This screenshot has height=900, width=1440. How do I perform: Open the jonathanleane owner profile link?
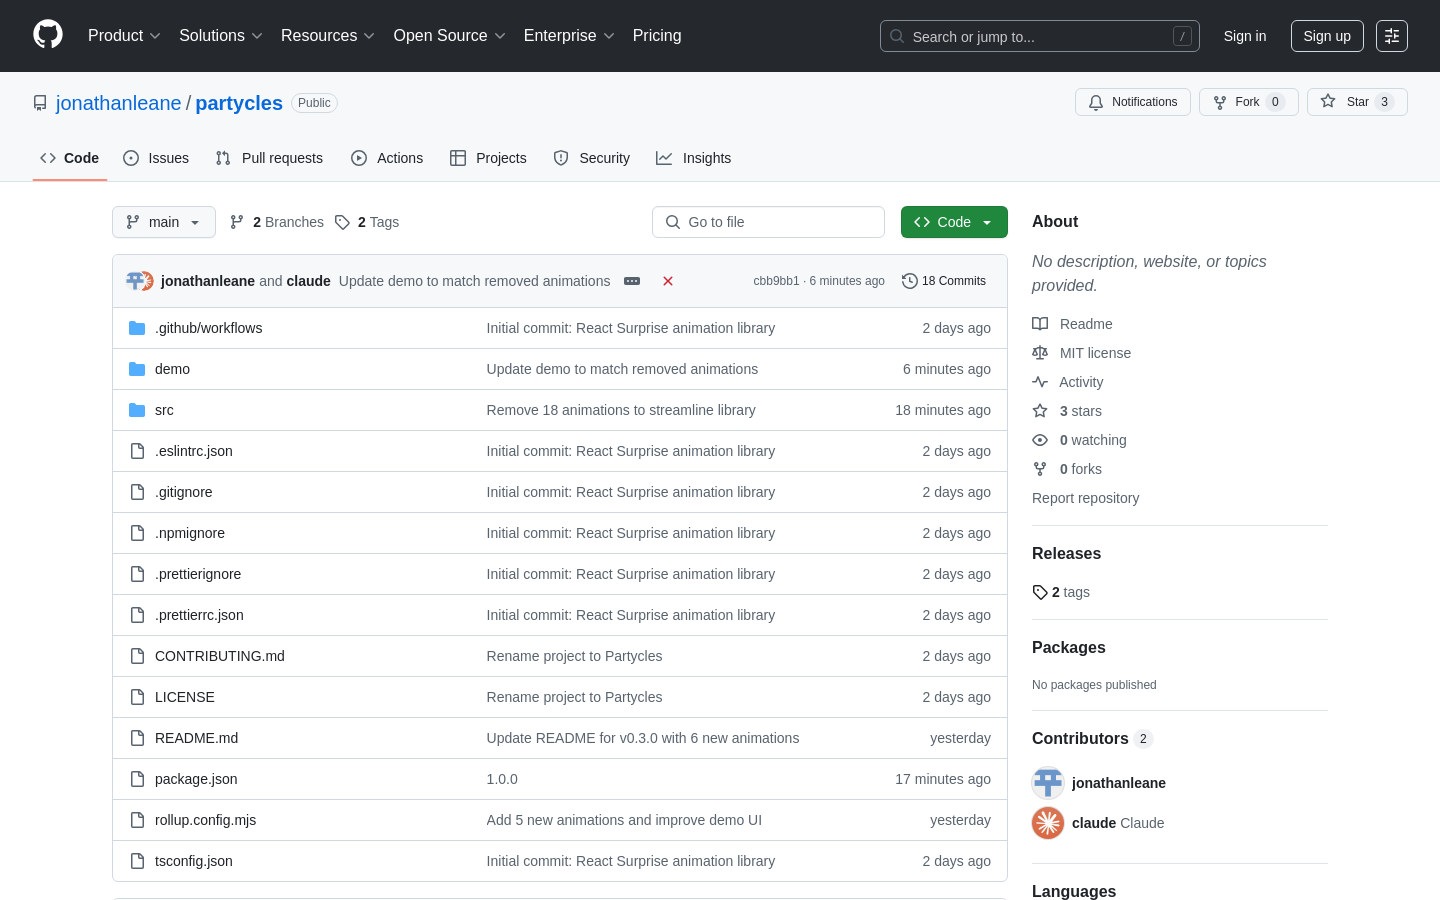tap(118, 103)
